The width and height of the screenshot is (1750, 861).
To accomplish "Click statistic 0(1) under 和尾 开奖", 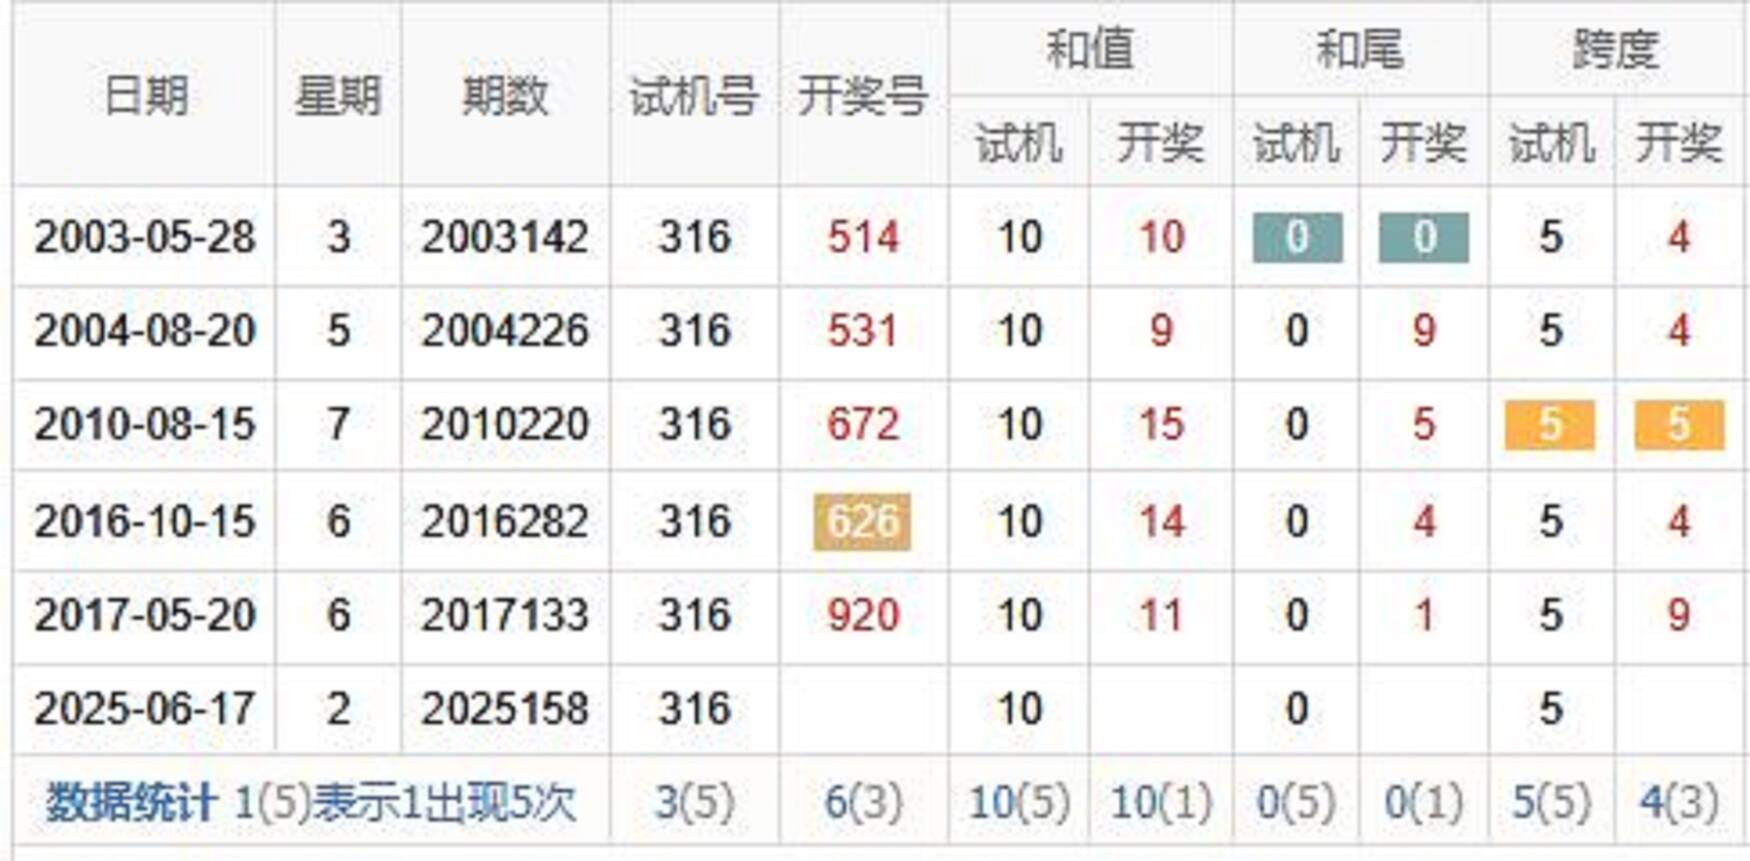I will coord(1424,803).
